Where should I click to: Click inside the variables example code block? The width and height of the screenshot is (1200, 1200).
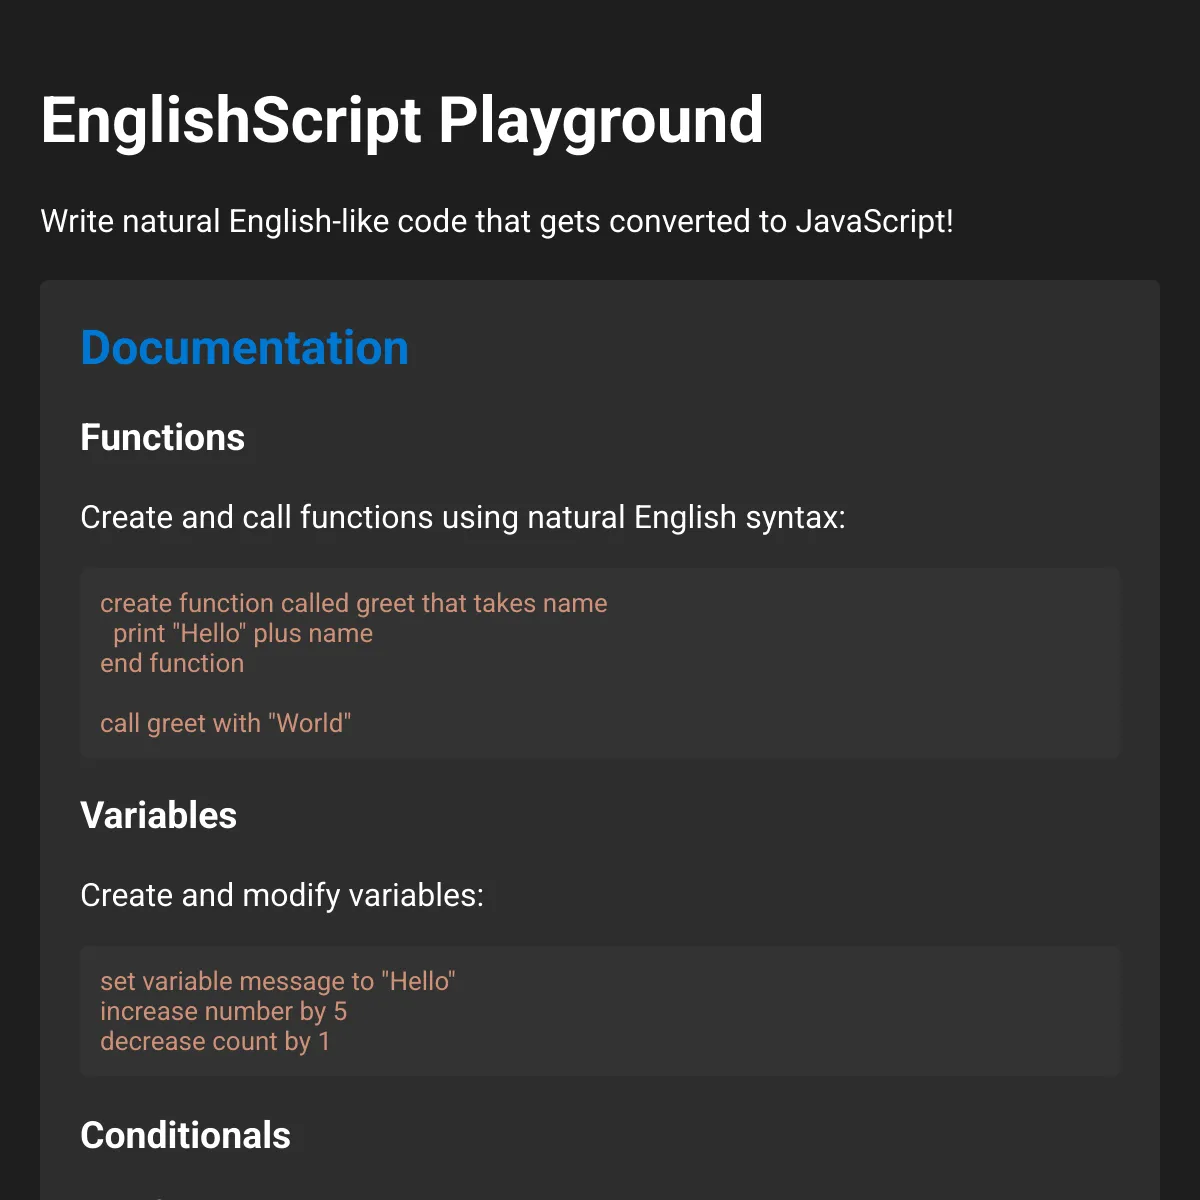tap(600, 1011)
